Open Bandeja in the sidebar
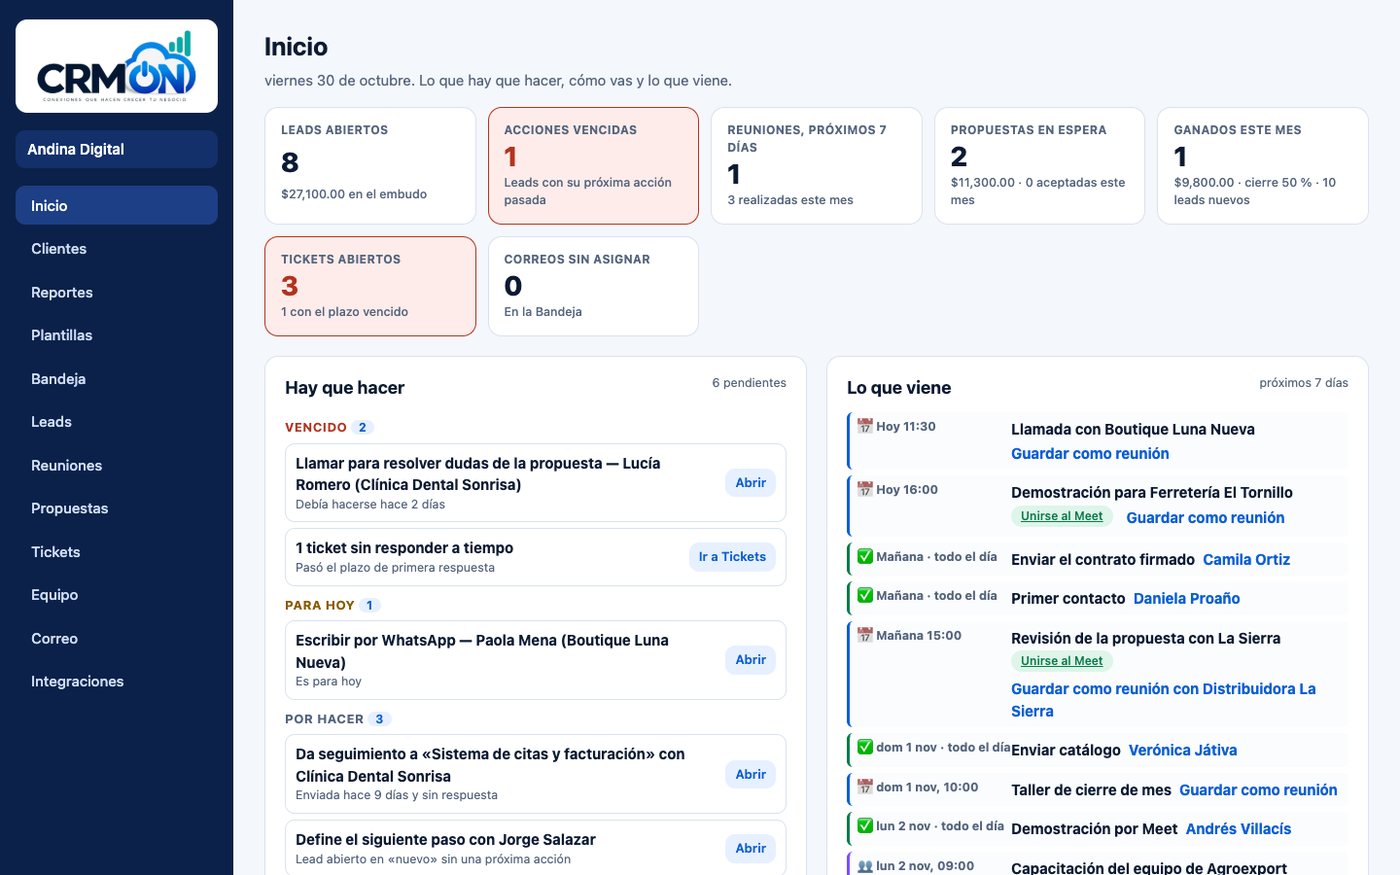 (x=116, y=379)
